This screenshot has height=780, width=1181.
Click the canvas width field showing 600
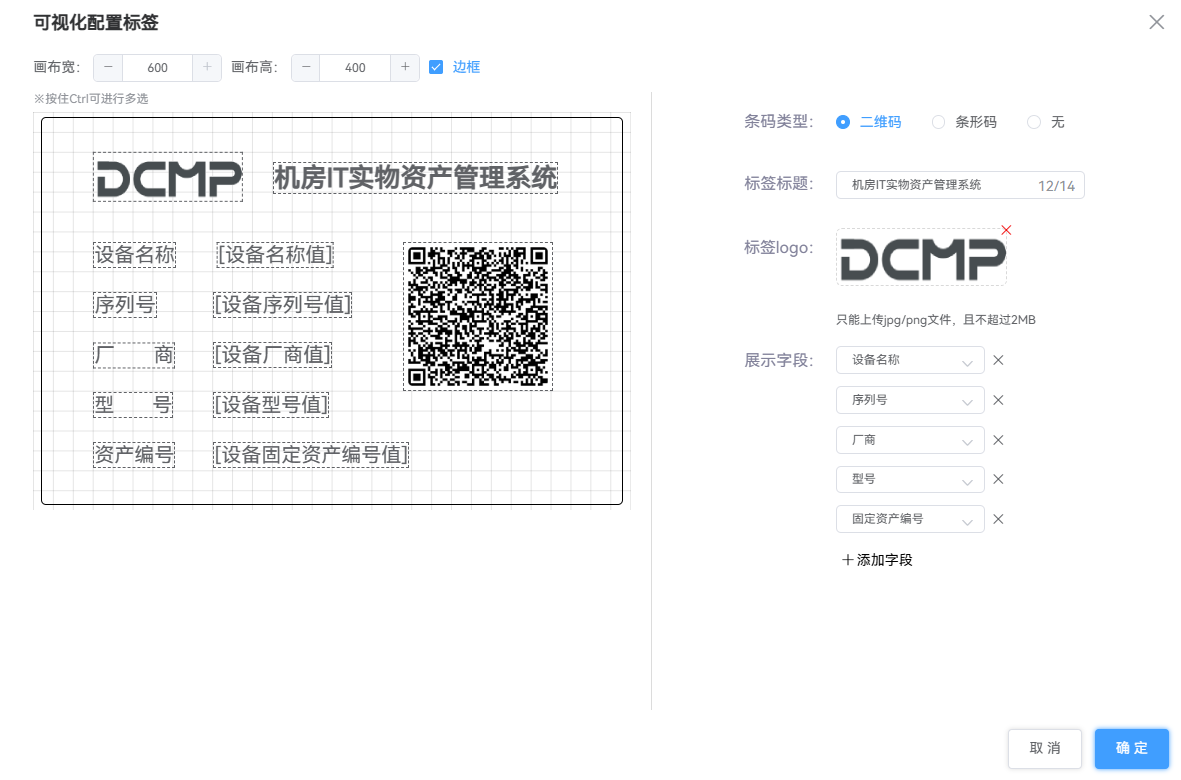pyautogui.click(x=157, y=68)
